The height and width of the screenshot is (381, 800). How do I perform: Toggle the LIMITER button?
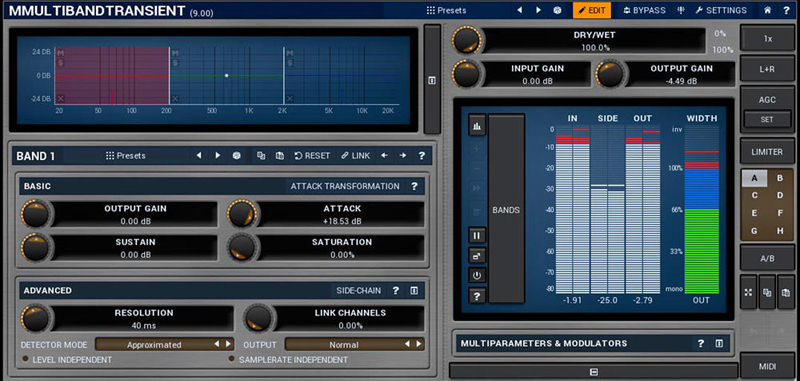tap(767, 151)
